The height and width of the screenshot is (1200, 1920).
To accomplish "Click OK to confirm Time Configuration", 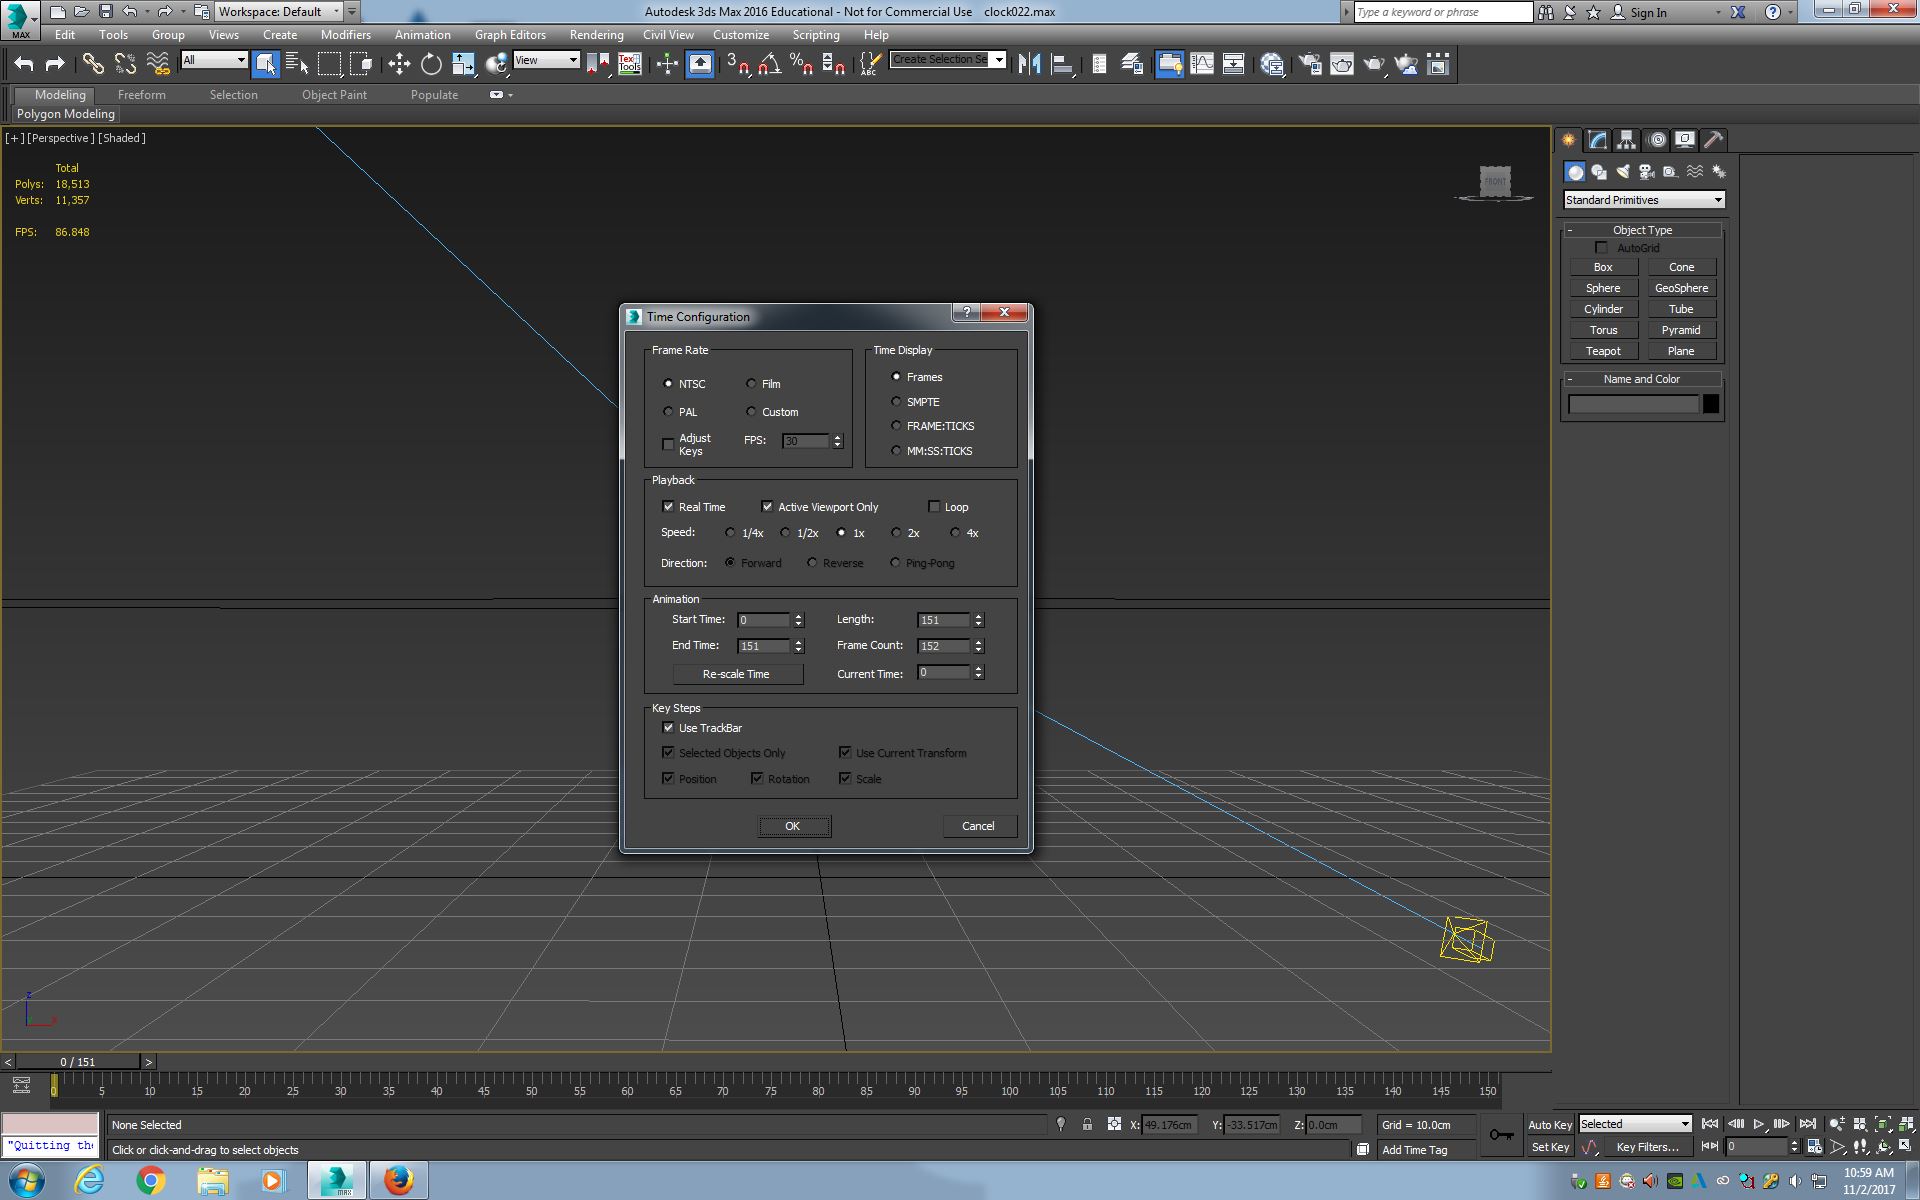I will coord(791,825).
